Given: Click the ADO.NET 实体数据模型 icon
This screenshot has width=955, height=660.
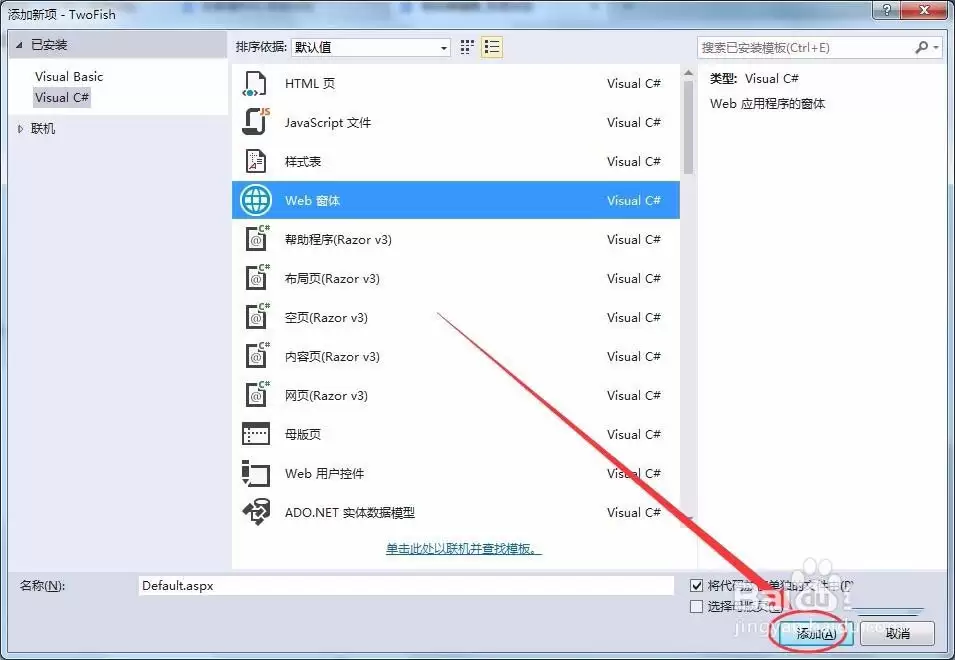Looking at the screenshot, I should pos(255,512).
